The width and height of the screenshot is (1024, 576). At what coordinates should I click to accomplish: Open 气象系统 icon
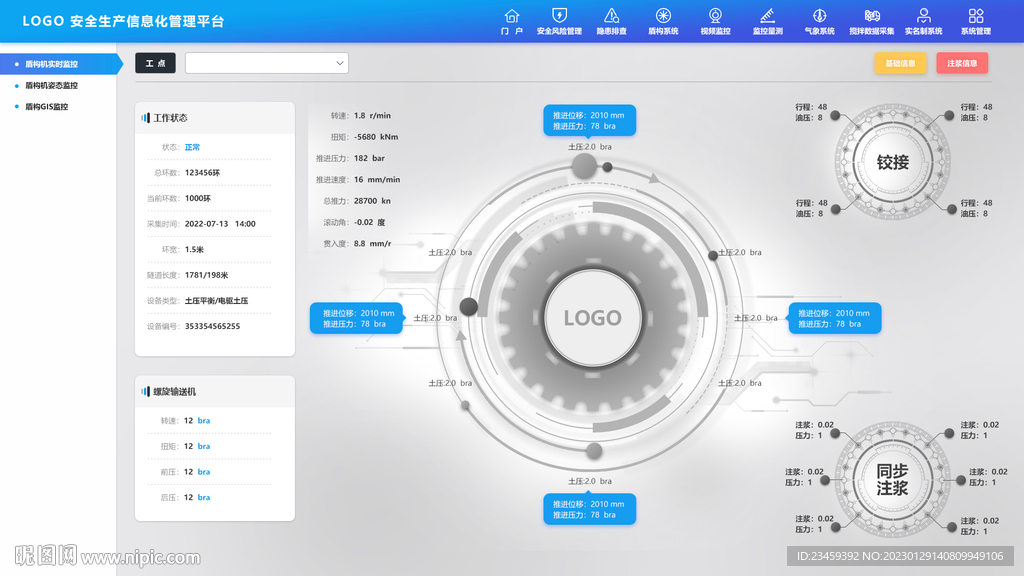[x=820, y=16]
